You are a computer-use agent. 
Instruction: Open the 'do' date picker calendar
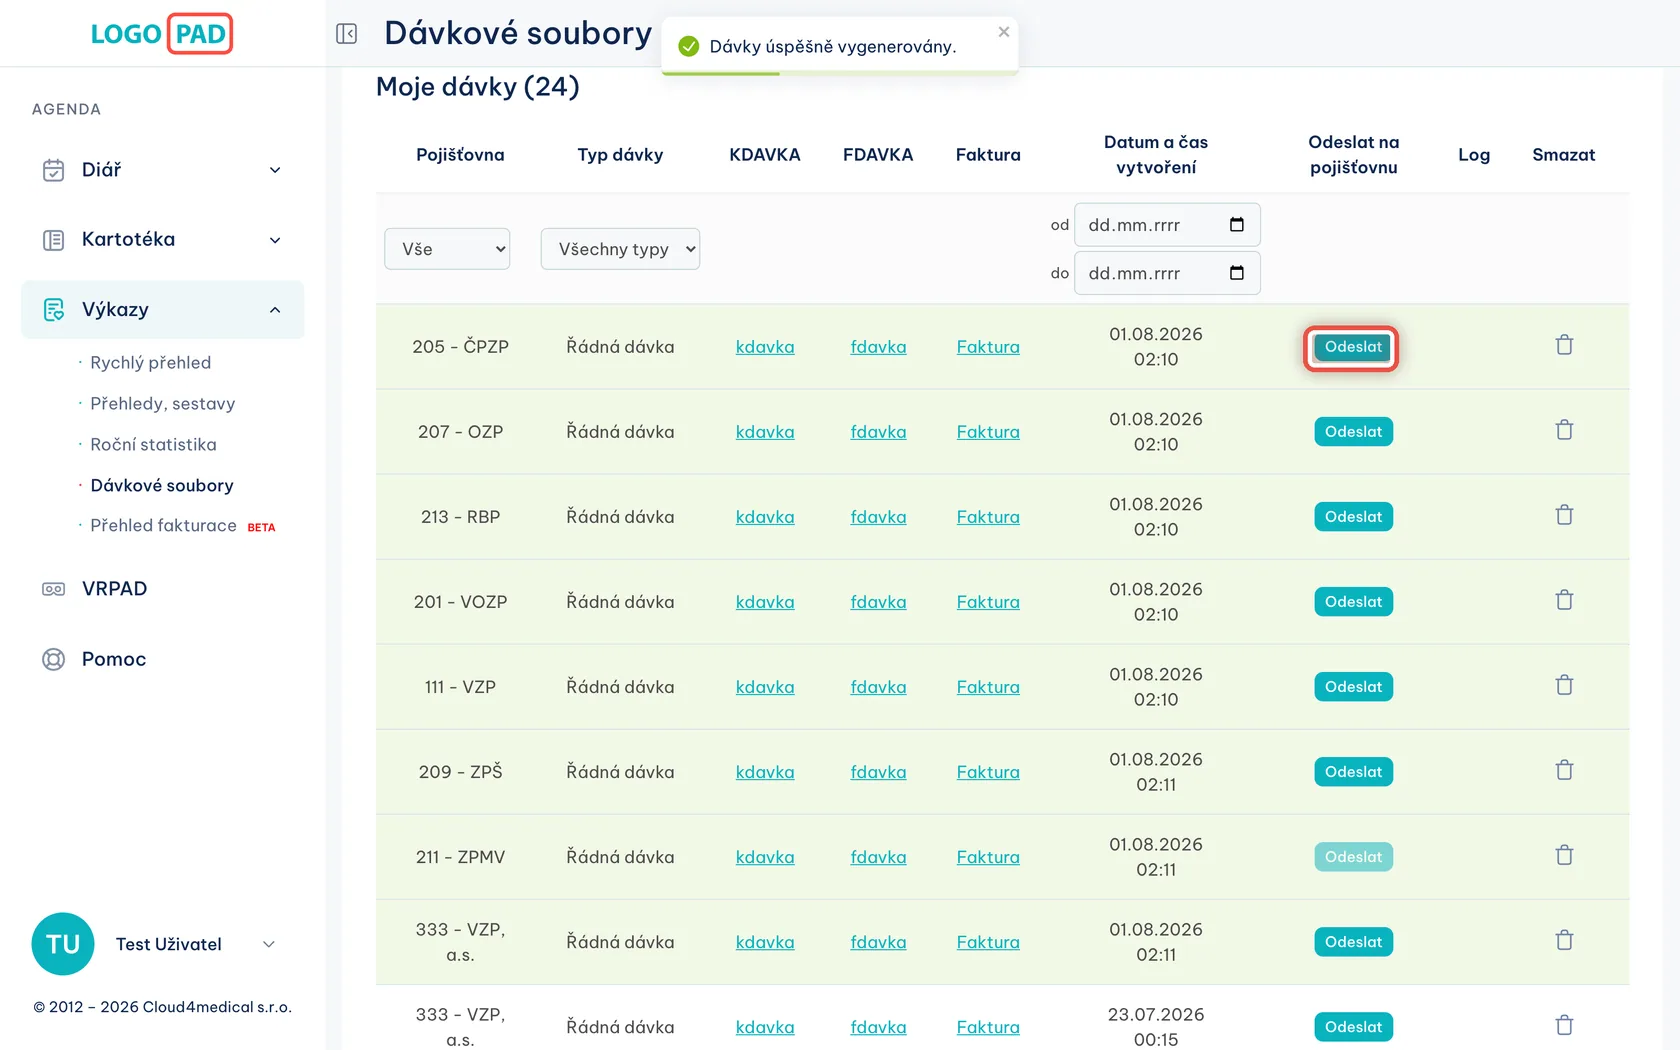(x=1237, y=273)
